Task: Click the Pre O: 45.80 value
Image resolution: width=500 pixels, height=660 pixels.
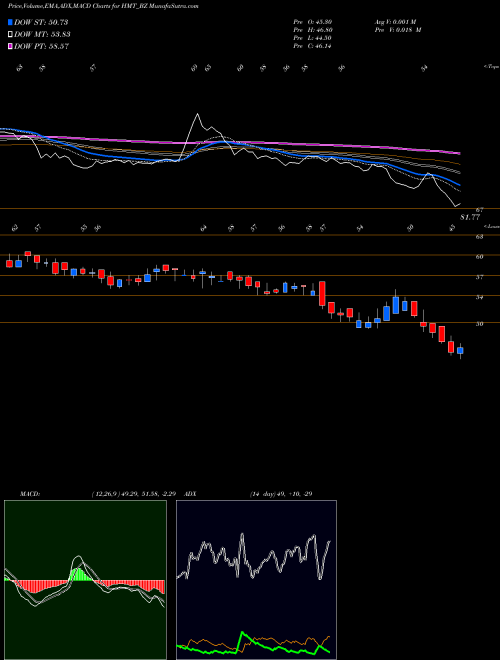Action: 312,22
